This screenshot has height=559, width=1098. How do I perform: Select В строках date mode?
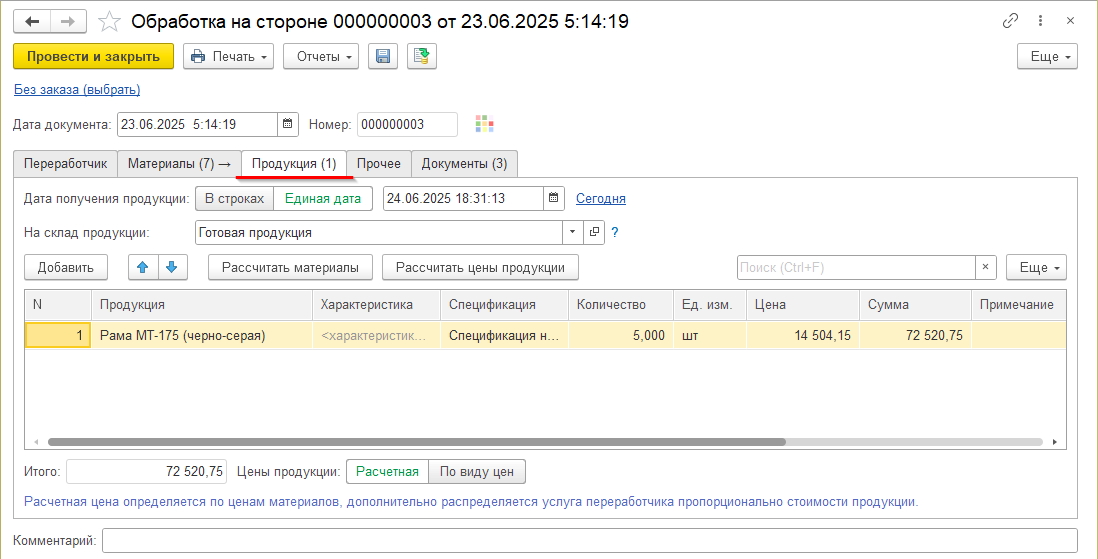234,198
